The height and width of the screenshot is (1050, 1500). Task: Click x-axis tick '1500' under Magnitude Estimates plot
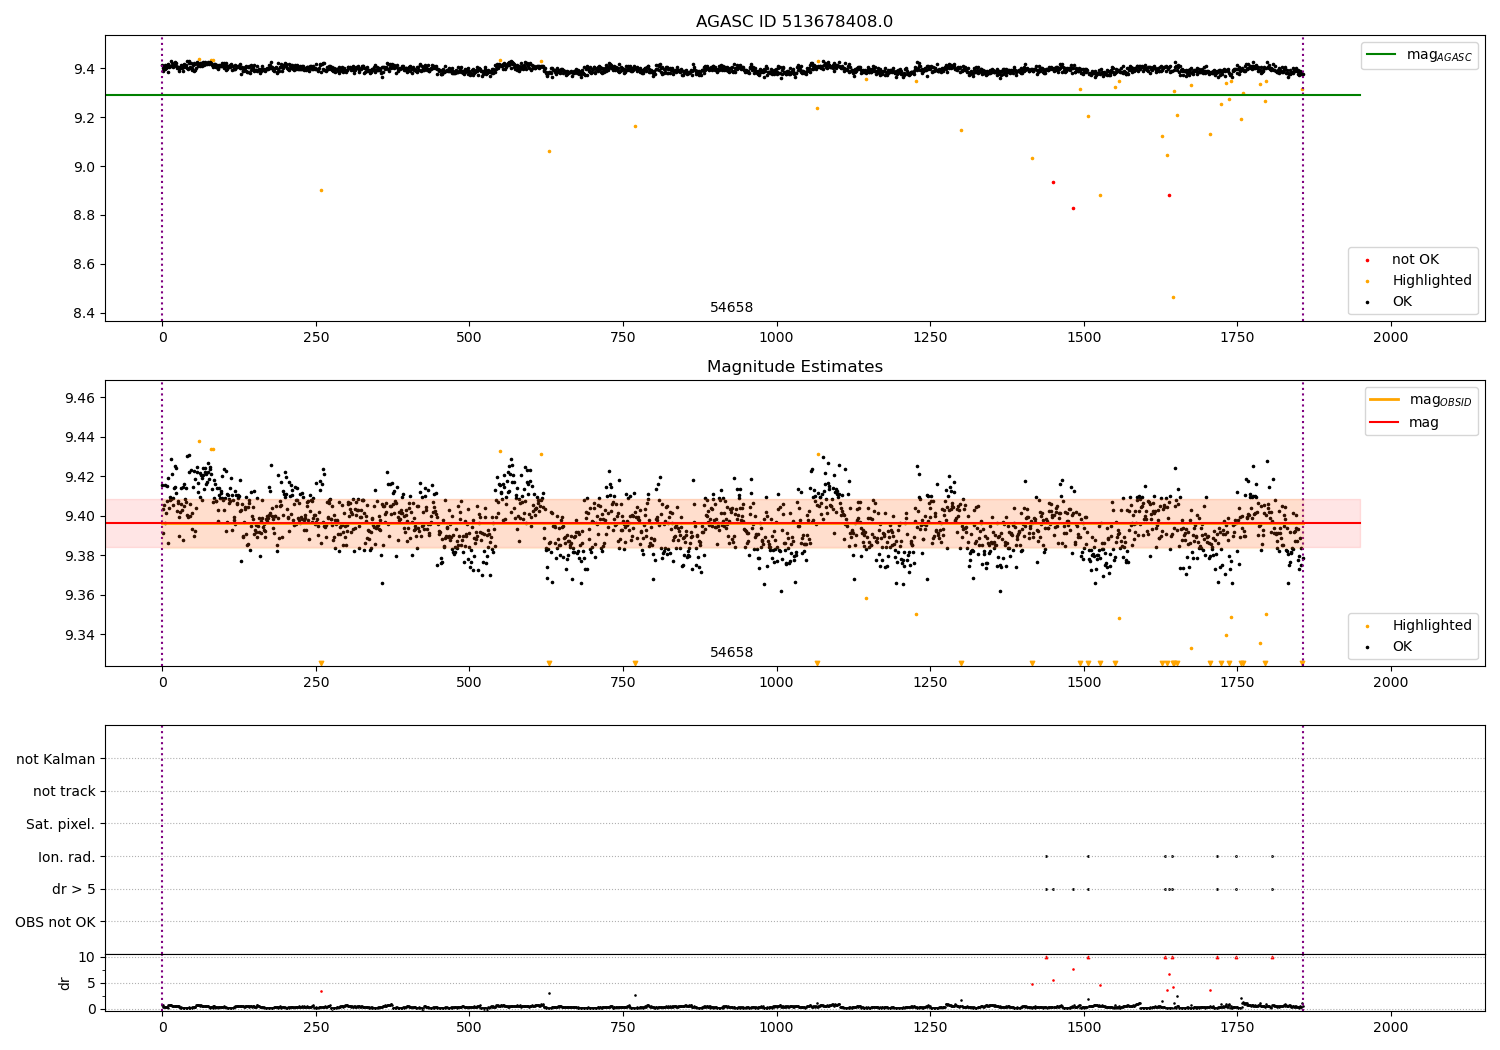tap(1083, 683)
